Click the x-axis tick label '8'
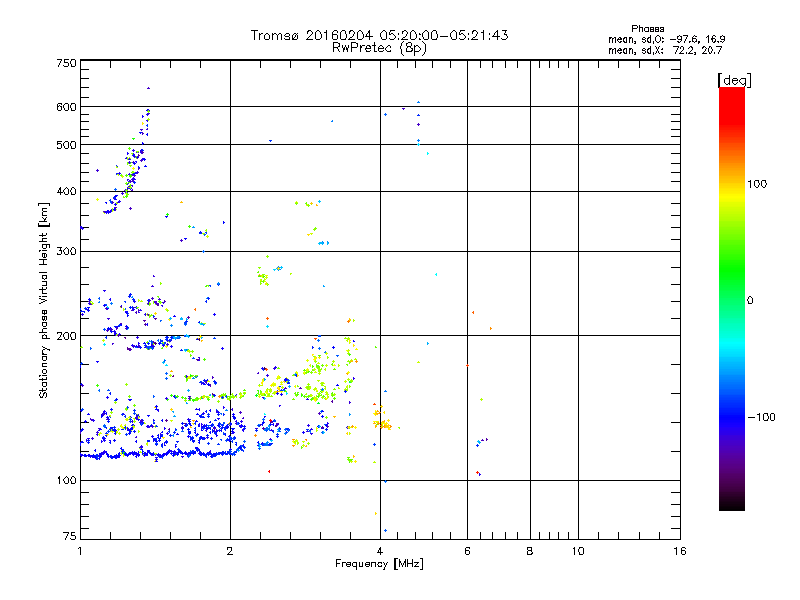The image size is (800, 600). point(530,551)
